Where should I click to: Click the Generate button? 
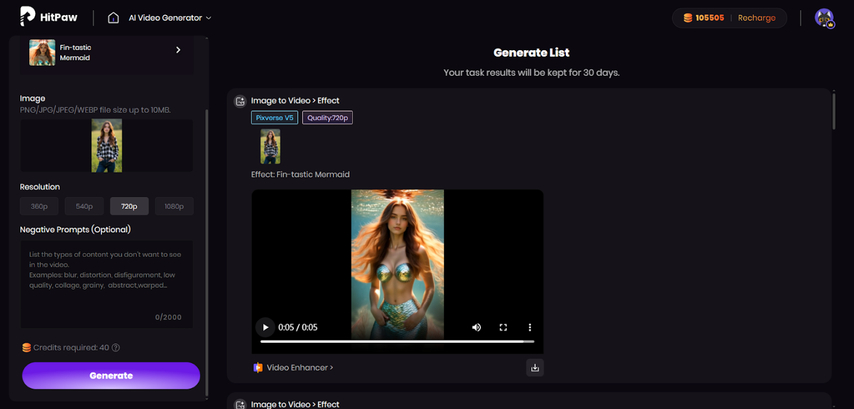pyautogui.click(x=111, y=375)
